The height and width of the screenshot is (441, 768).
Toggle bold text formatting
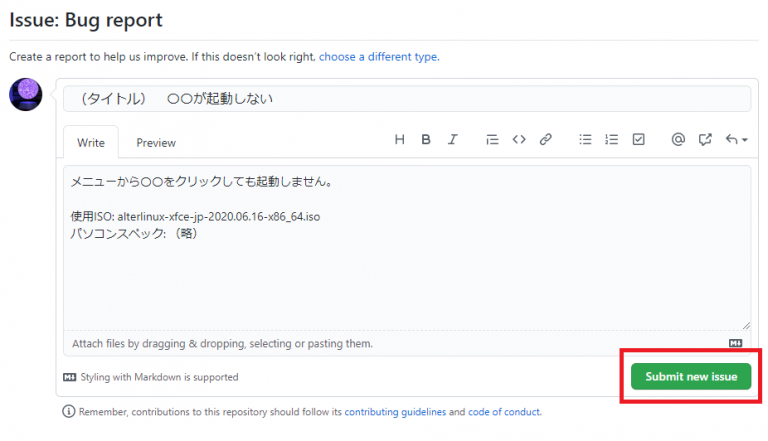(426, 140)
